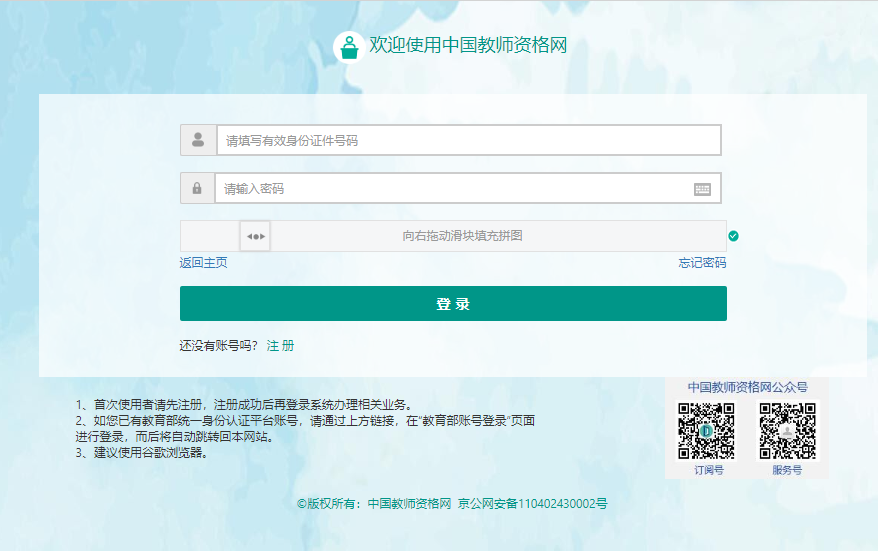The width and height of the screenshot is (878, 551).
Task: Click the 订阅号 QR code image
Action: pyautogui.click(x=707, y=431)
